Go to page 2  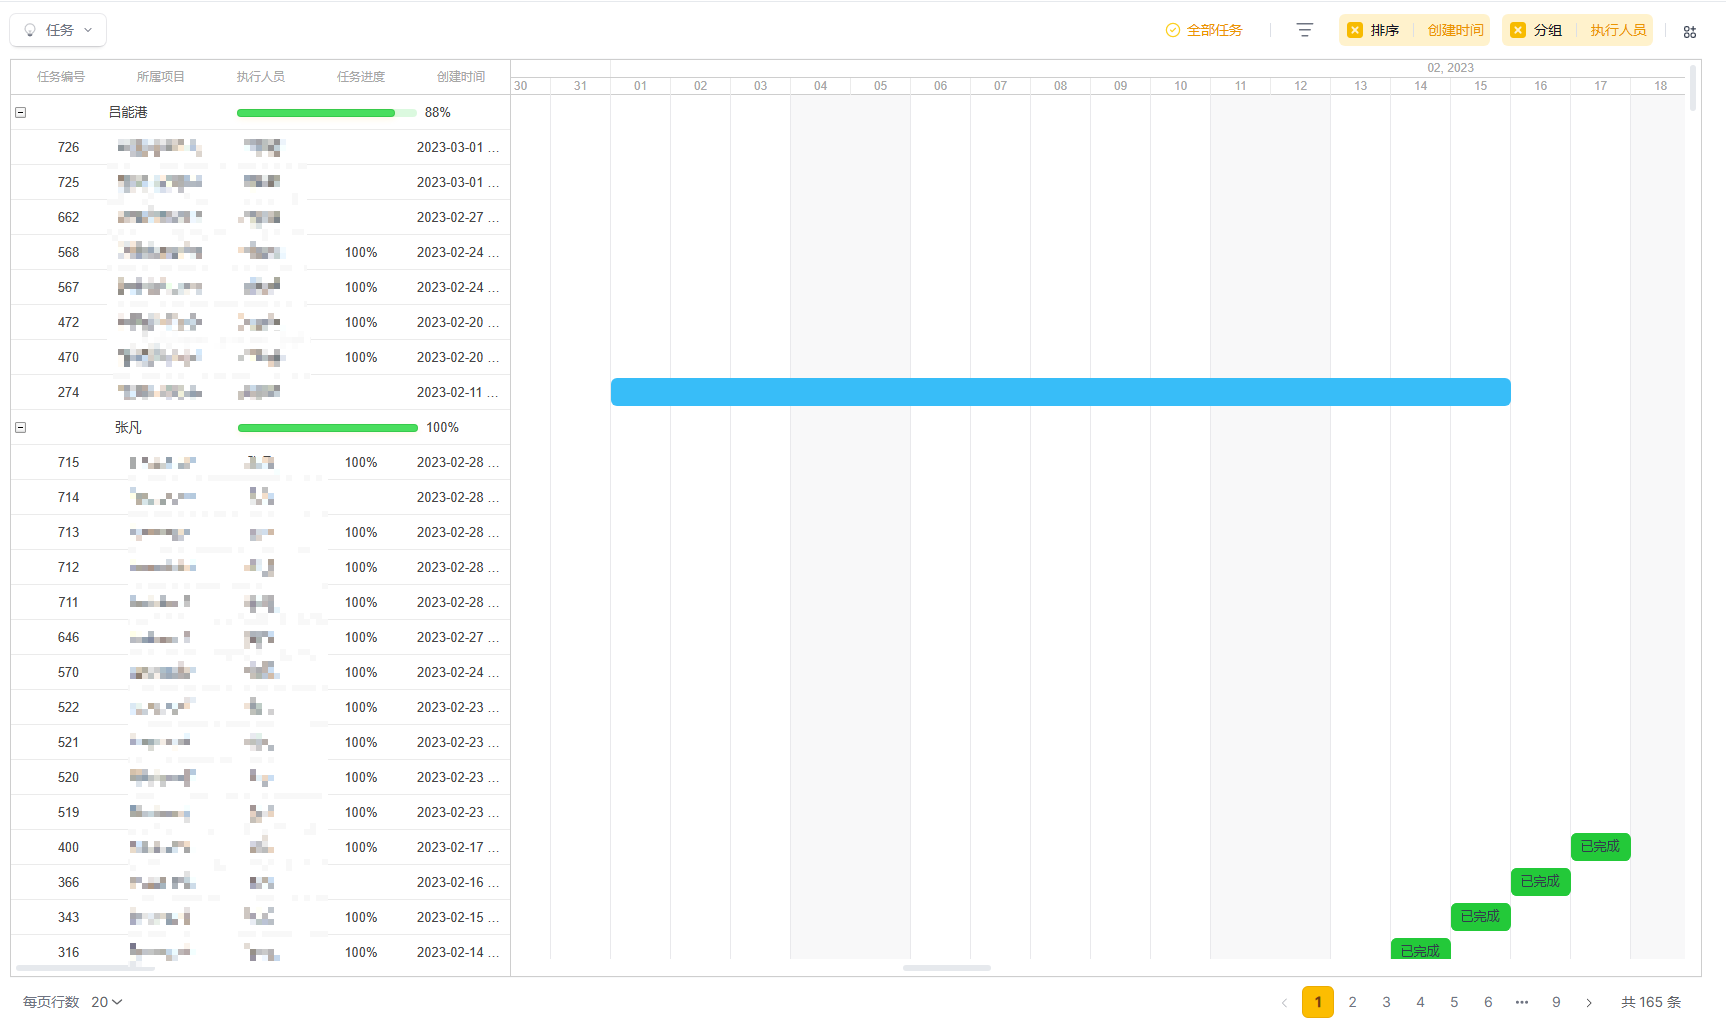(x=1352, y=1002)
